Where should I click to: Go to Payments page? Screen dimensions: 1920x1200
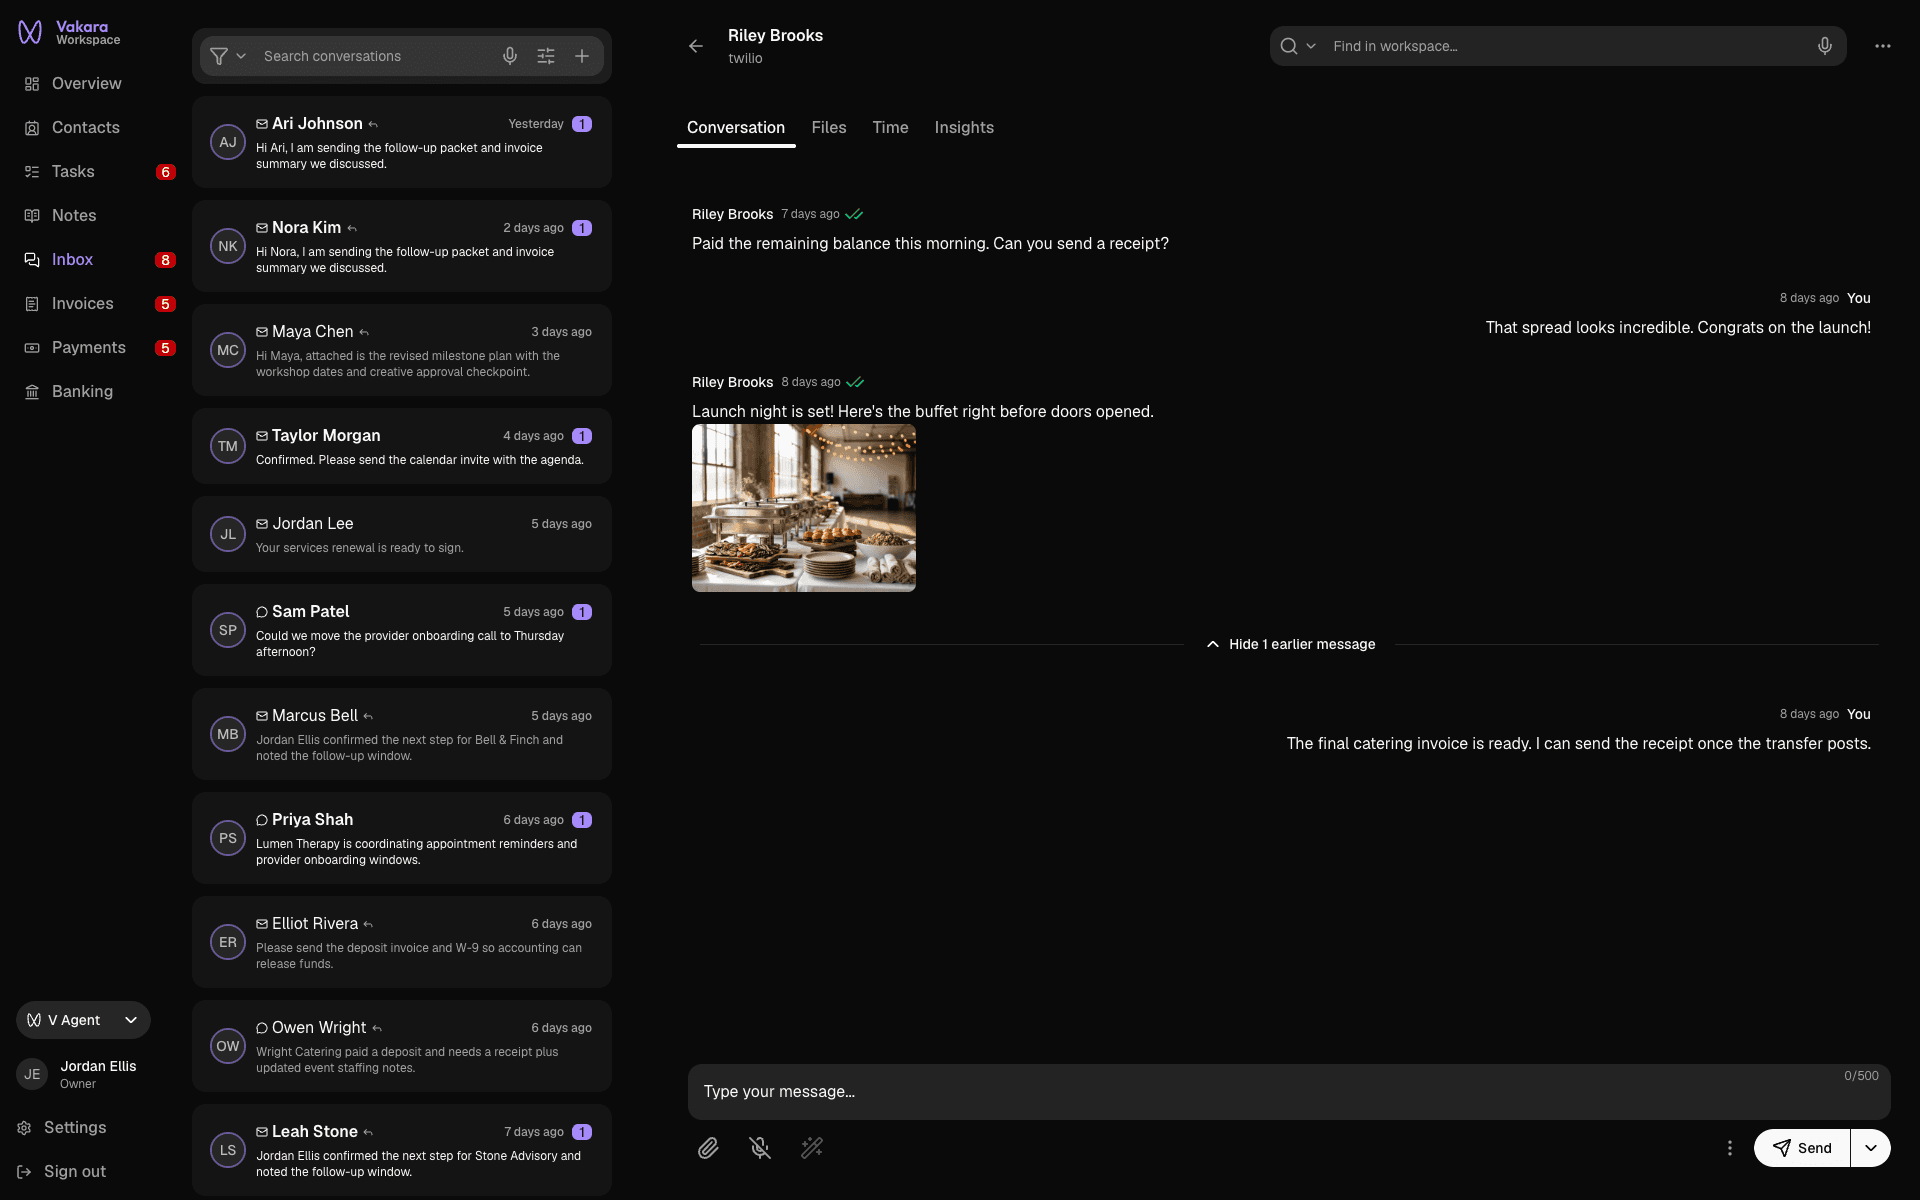(x=86, y=348)
